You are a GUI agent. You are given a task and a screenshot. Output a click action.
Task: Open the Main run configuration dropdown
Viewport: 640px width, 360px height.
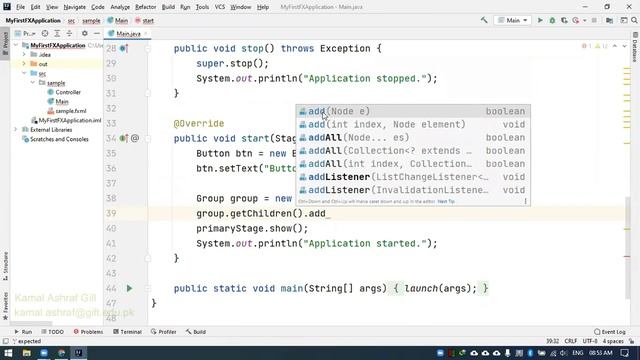[x=513, y=20]
